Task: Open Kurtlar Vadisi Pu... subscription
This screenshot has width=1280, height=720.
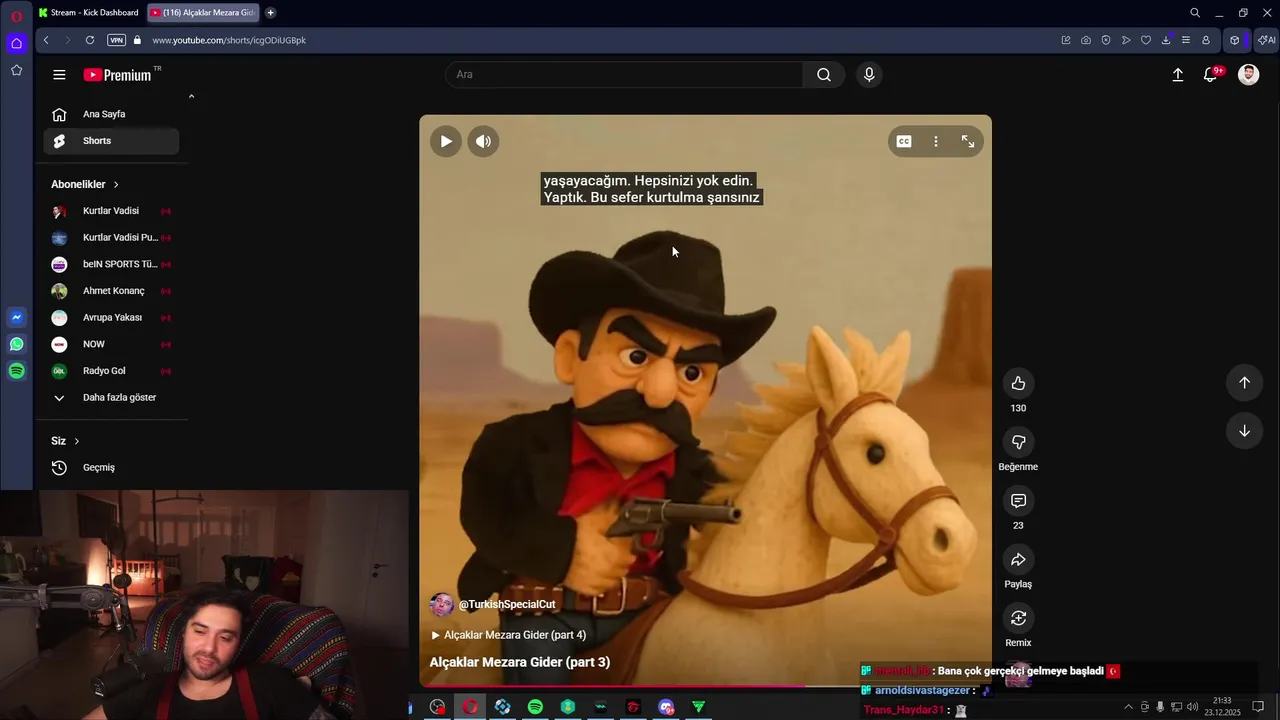Action: (111, 238)
